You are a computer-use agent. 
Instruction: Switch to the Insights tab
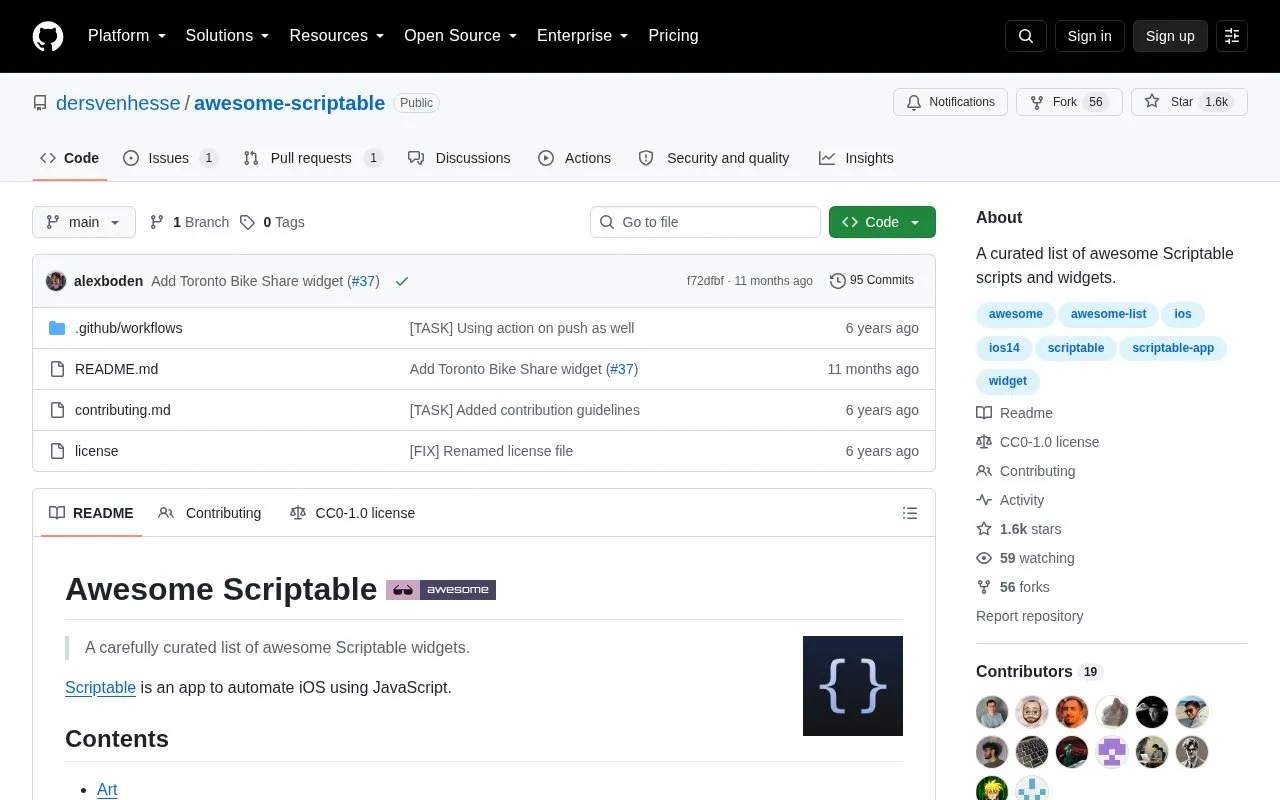pyautogui.click(x=856, y=158)
